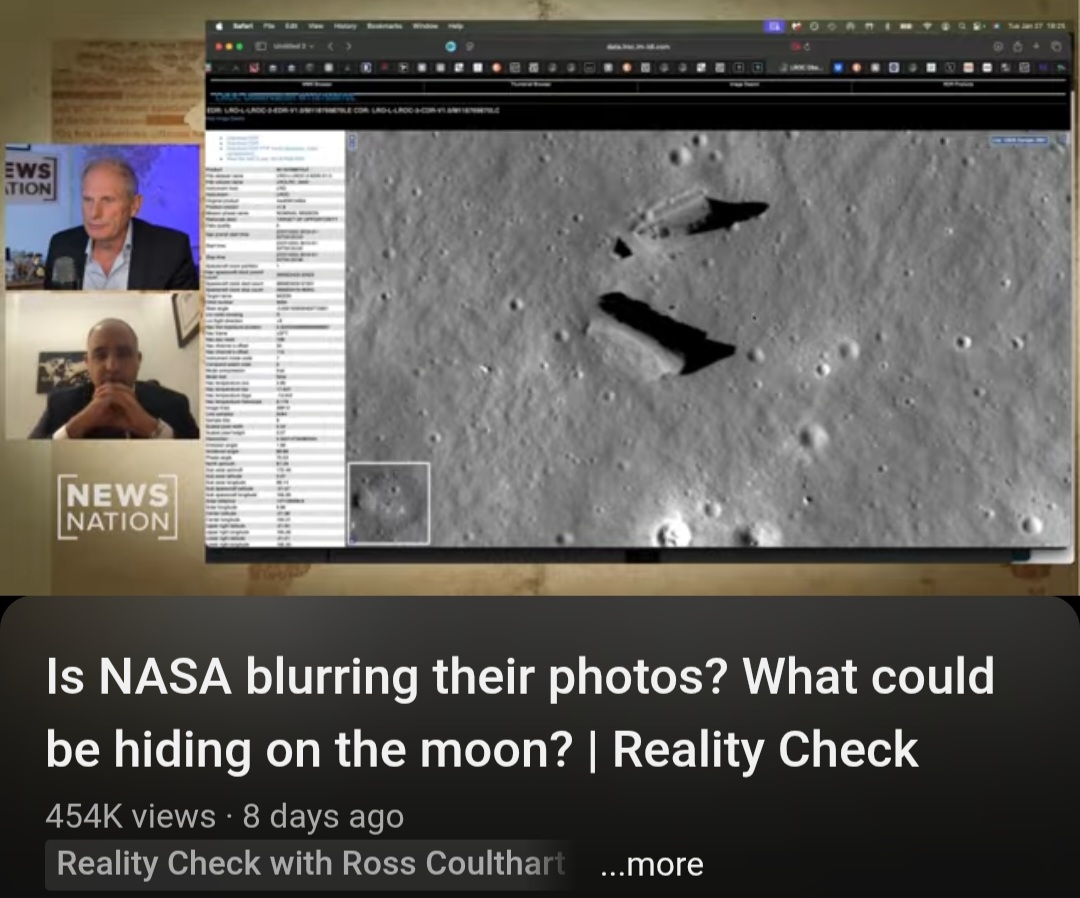Image resolution: width=1080 pixels, height=898 pixels.
Task: Open the History menu in the recorded Safari window
Action: pyautogui.click(x=345, y=26)
